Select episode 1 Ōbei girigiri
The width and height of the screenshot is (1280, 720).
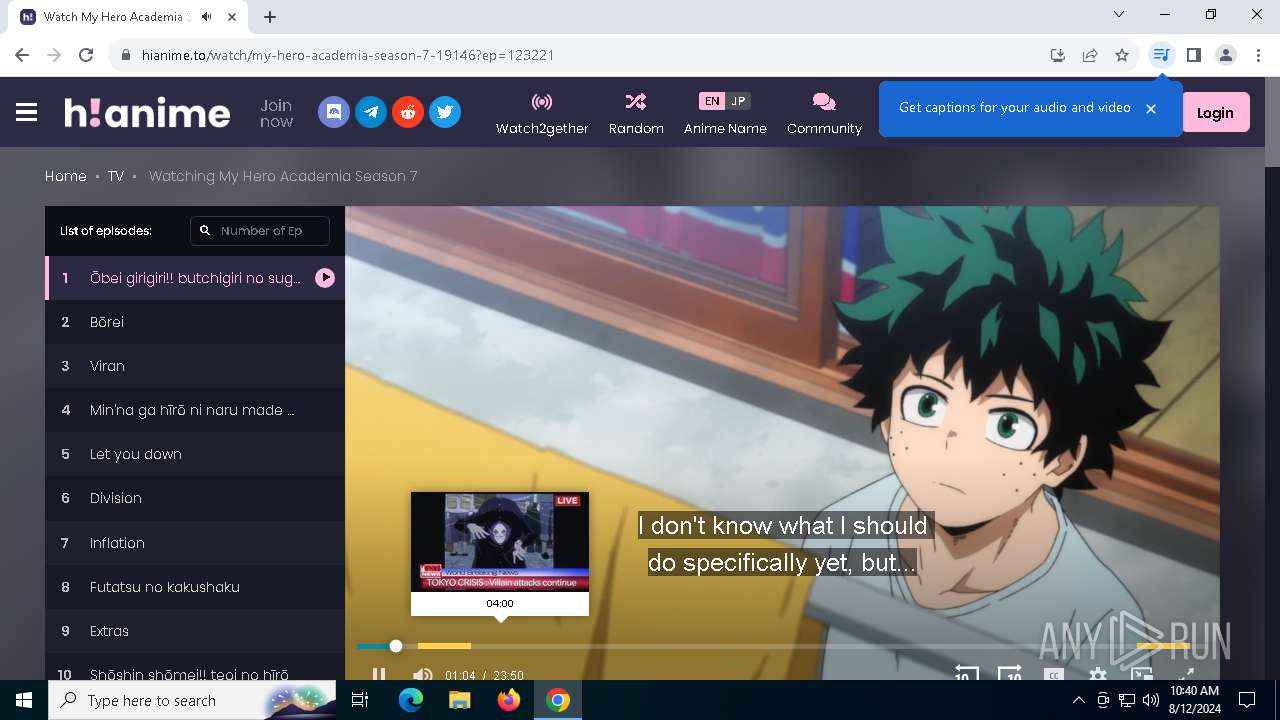[x=195, y=278]
